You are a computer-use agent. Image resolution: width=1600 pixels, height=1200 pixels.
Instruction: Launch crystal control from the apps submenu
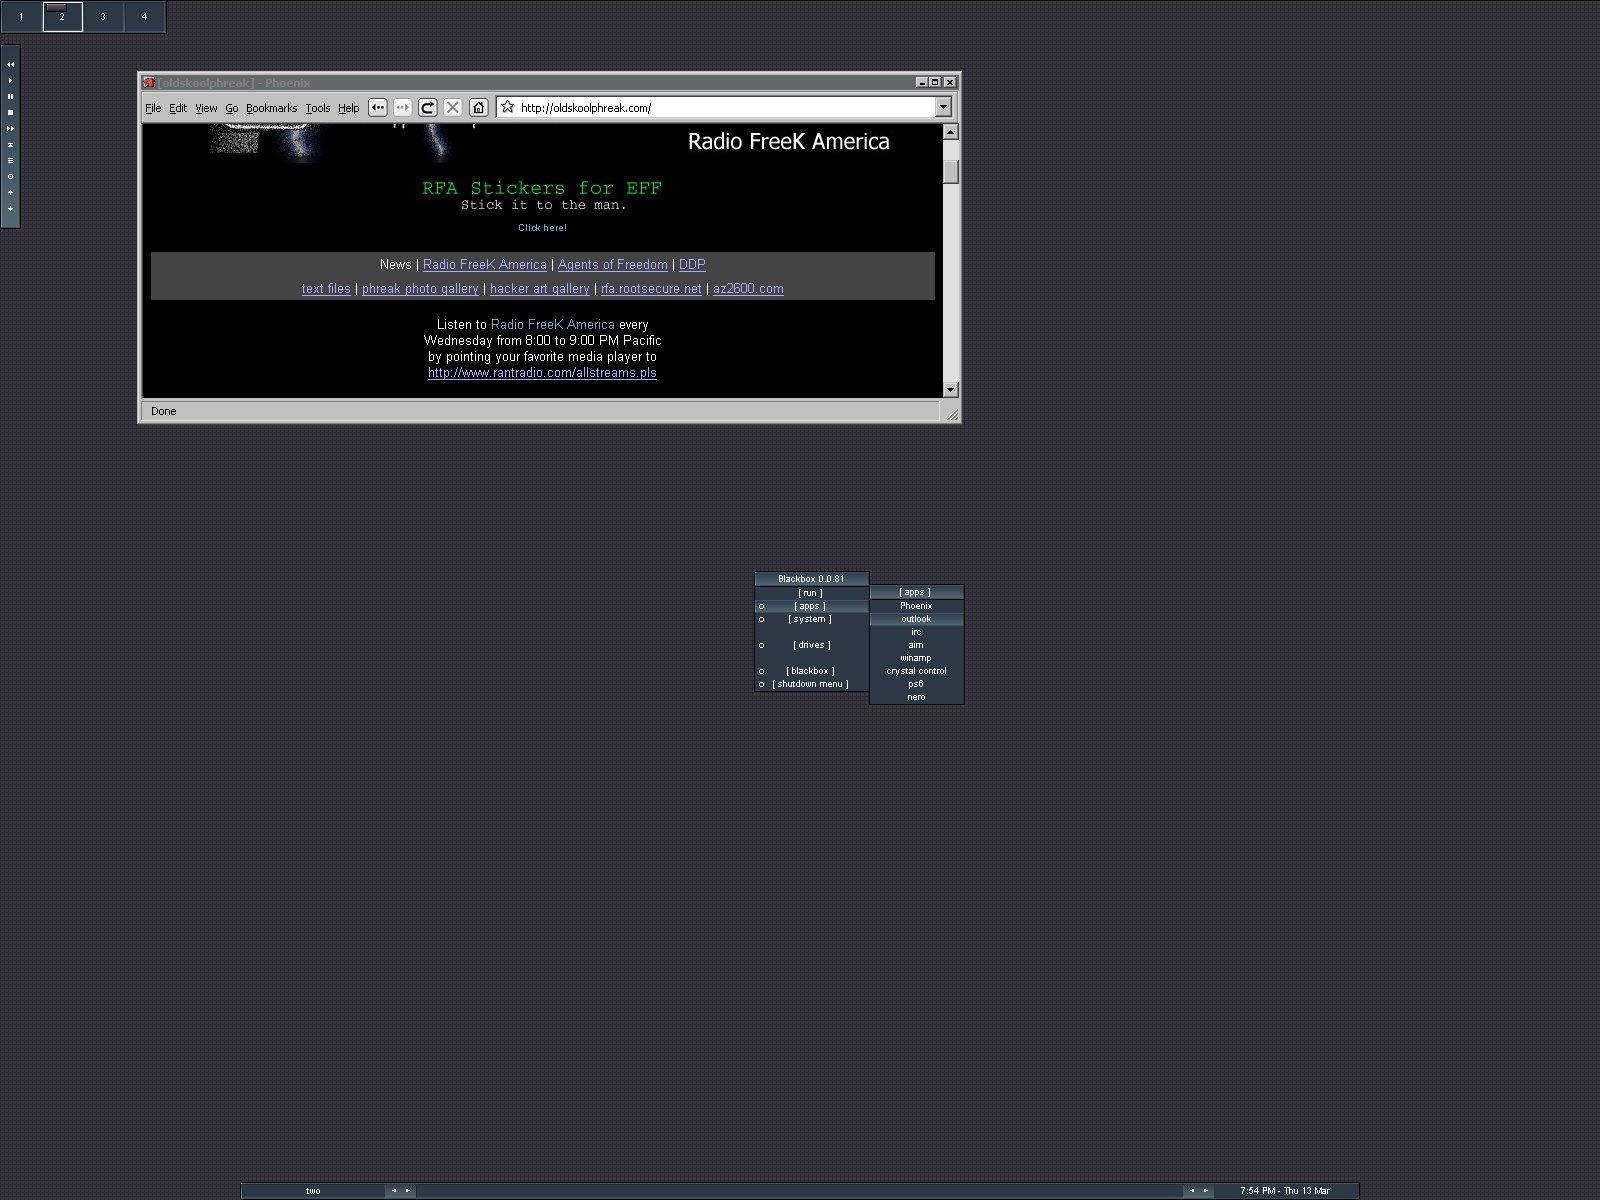point(916,671)
